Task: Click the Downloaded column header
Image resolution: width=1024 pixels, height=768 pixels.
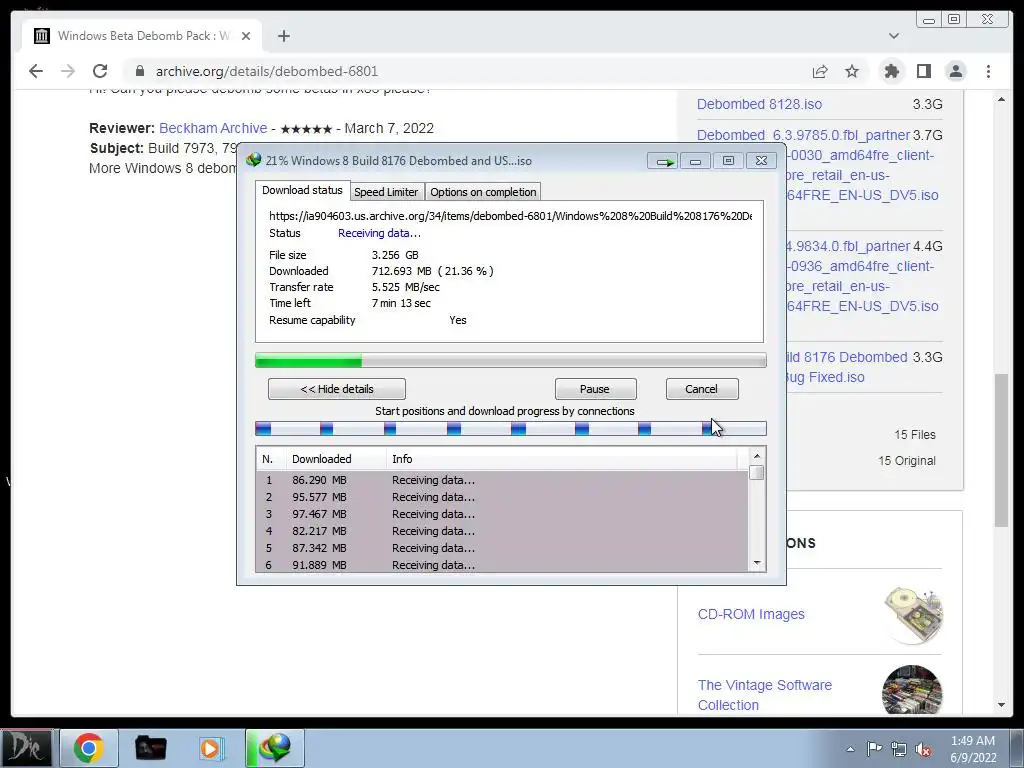Action: point(336,459)
